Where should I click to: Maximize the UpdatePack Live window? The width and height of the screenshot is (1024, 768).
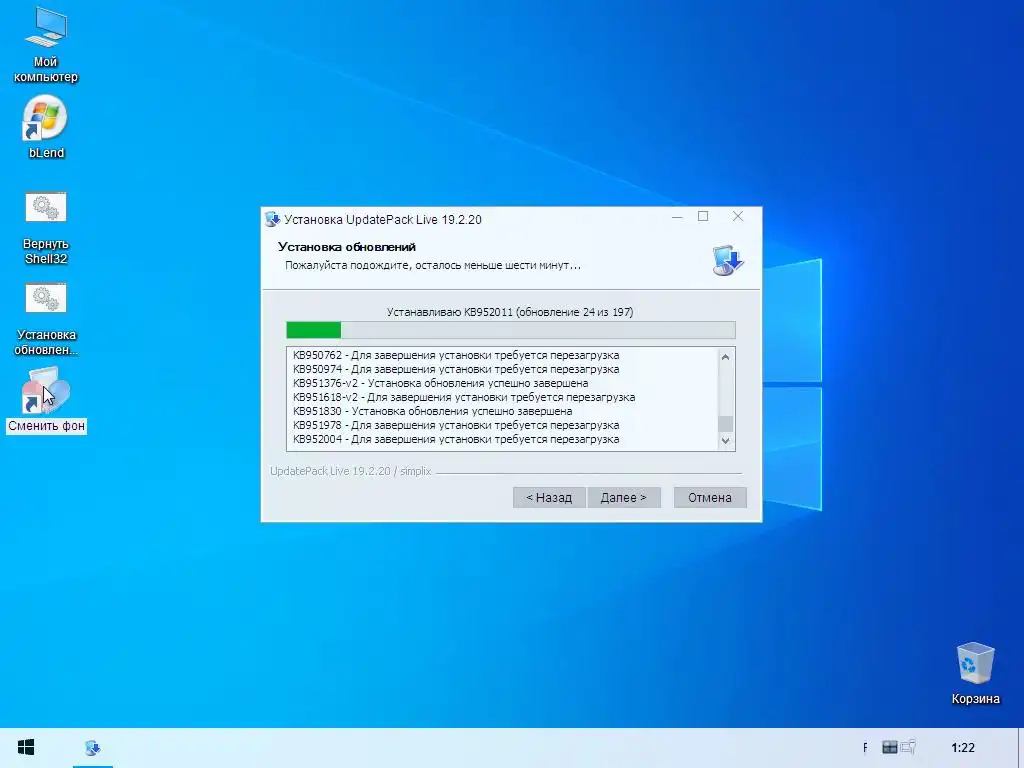(x=703, y=217)
